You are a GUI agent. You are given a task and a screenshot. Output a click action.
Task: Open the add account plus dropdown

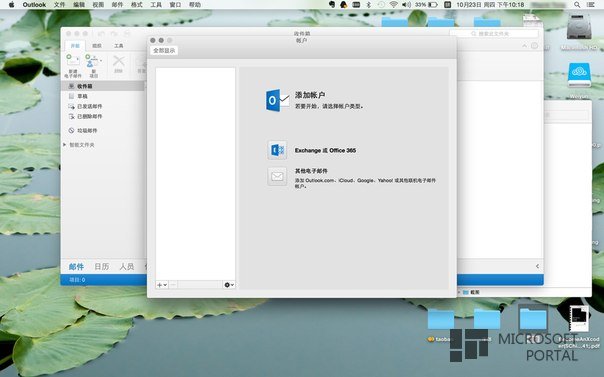(162, 285)
